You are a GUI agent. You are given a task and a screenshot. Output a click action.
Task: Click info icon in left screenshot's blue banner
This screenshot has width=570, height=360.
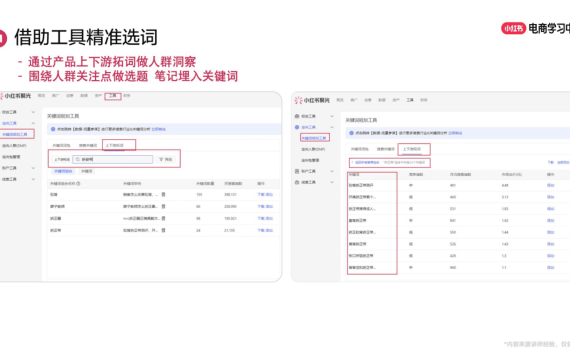point(53,129)
